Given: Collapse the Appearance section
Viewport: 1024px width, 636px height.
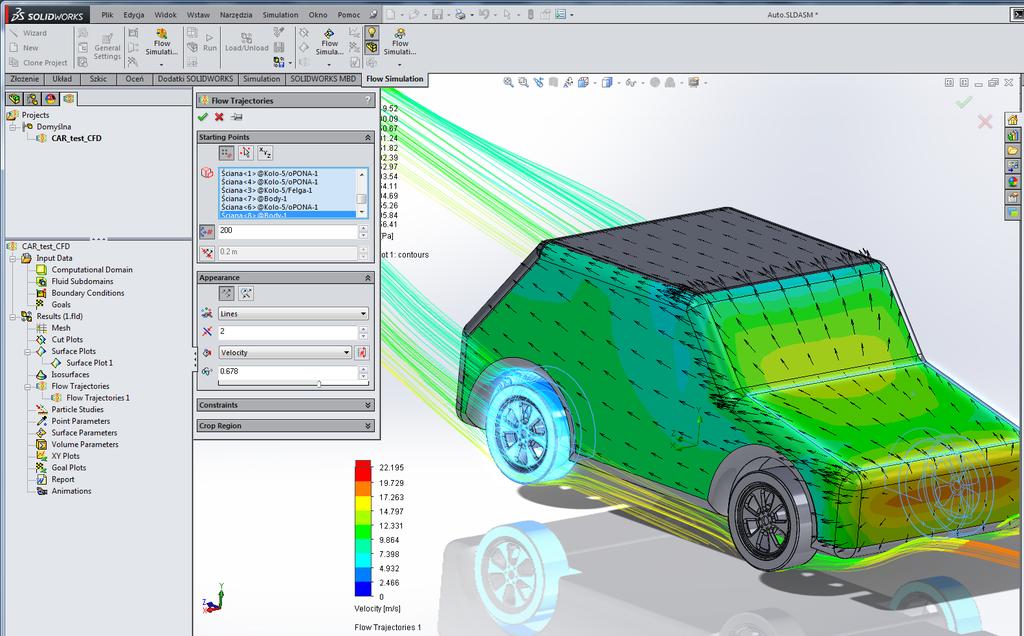Looking at the screenshot, I should point(368,278).
